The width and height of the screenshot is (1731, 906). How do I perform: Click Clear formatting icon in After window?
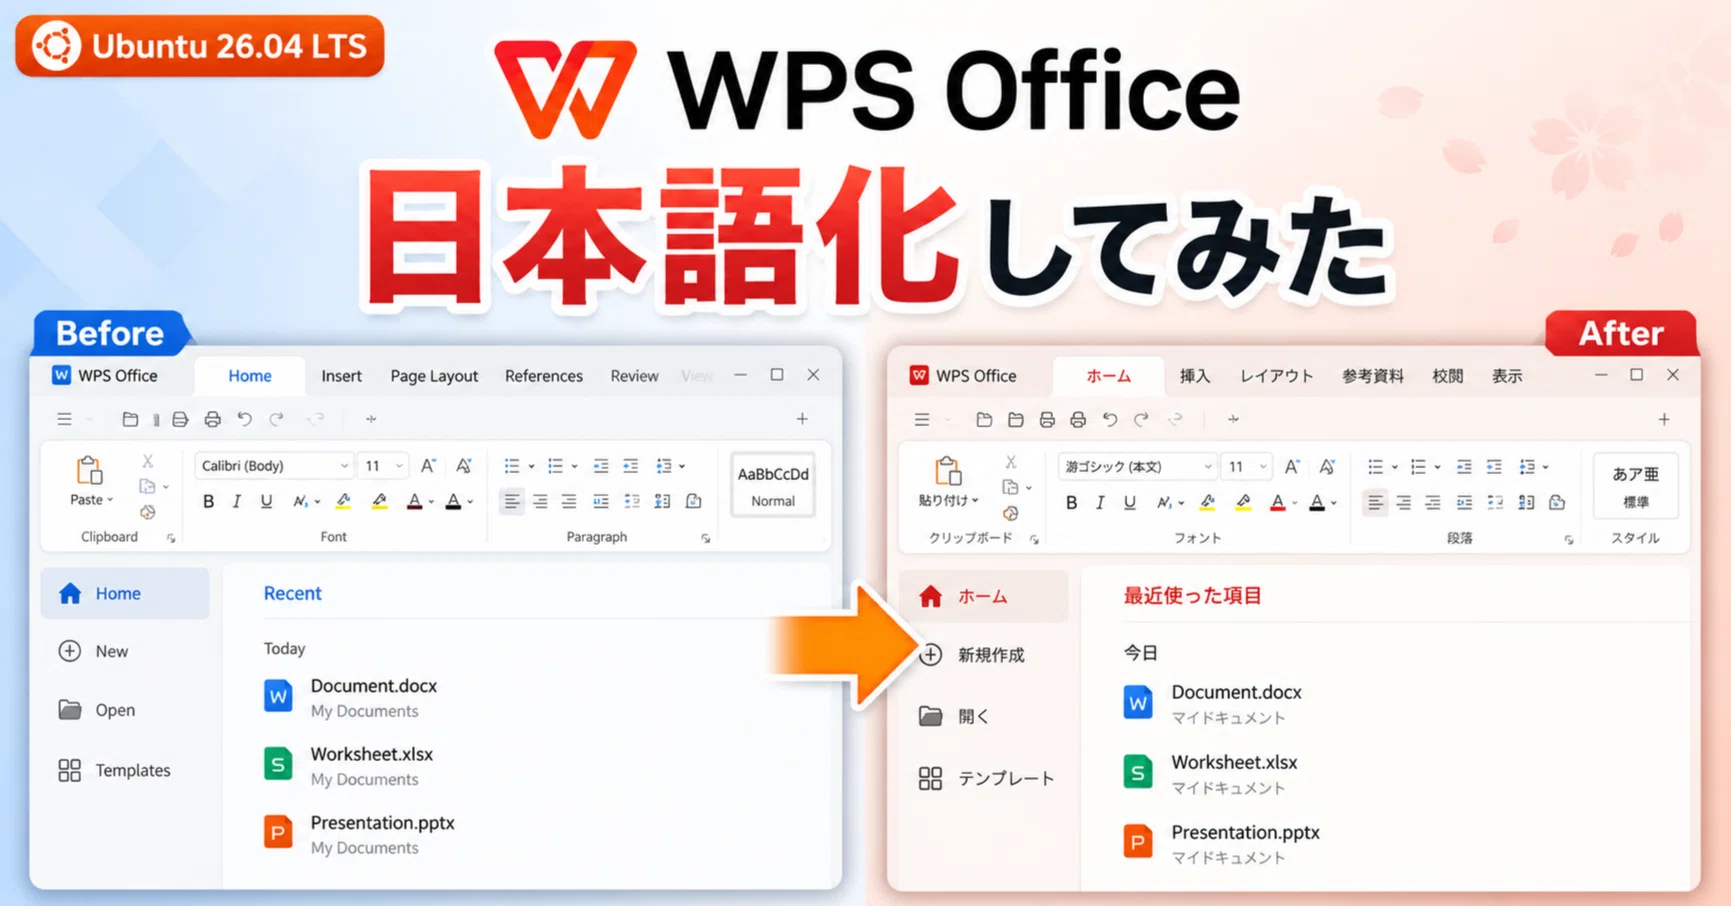[1327, 467]
